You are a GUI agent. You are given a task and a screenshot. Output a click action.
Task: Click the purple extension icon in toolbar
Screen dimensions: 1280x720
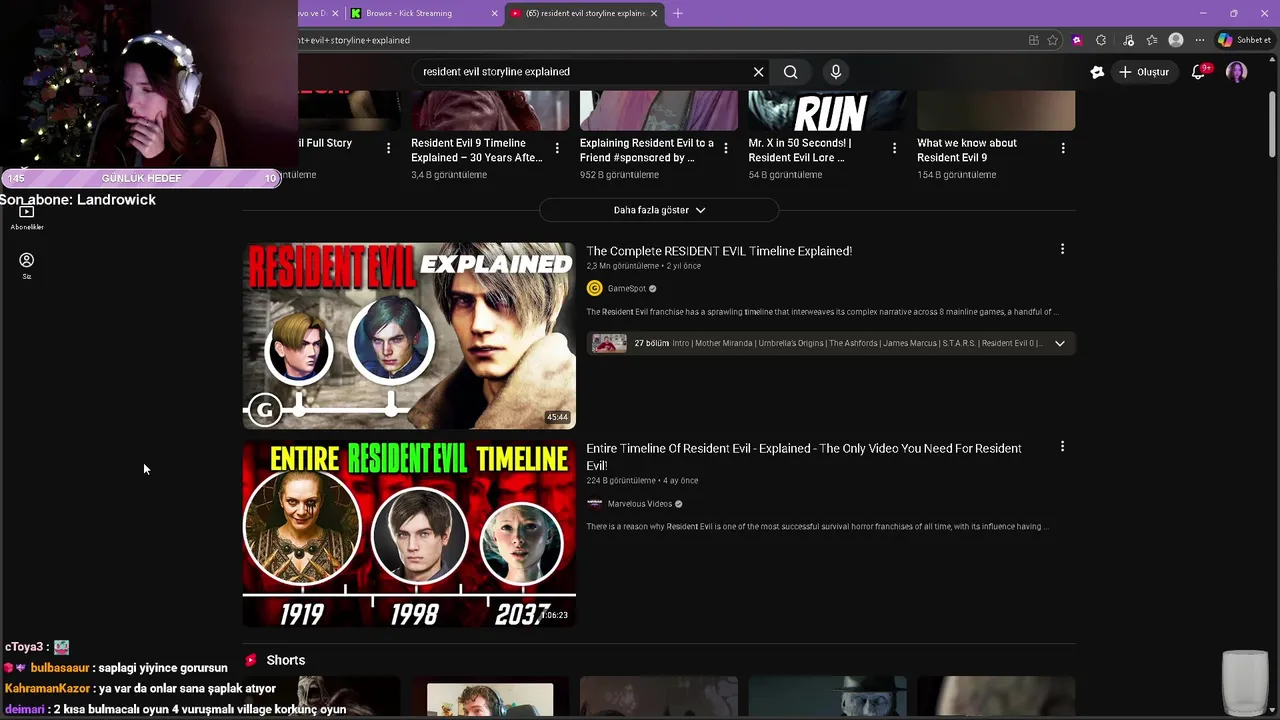point(1077,40)
